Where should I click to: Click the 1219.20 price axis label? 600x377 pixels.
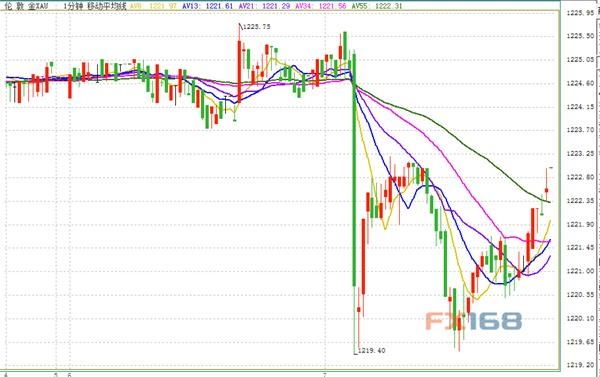[580, 365]
